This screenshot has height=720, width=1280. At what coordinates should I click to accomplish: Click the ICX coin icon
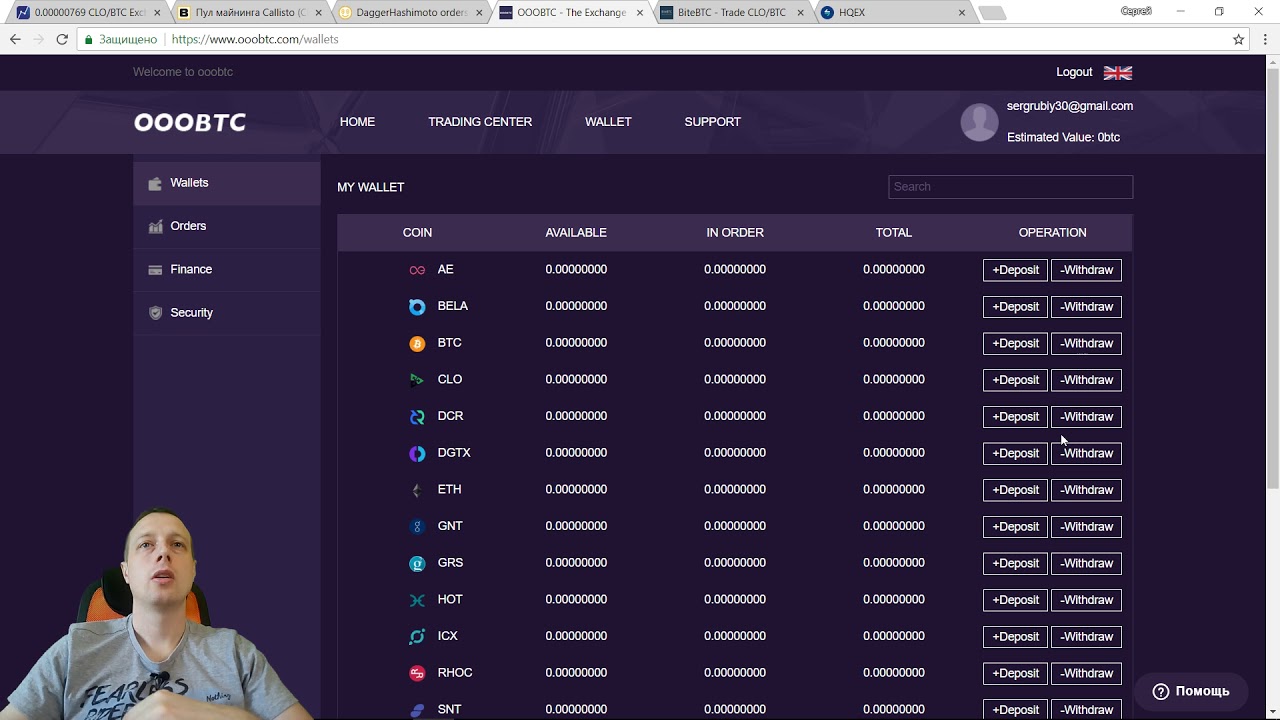pyautogui.click(x=417, y=637)
